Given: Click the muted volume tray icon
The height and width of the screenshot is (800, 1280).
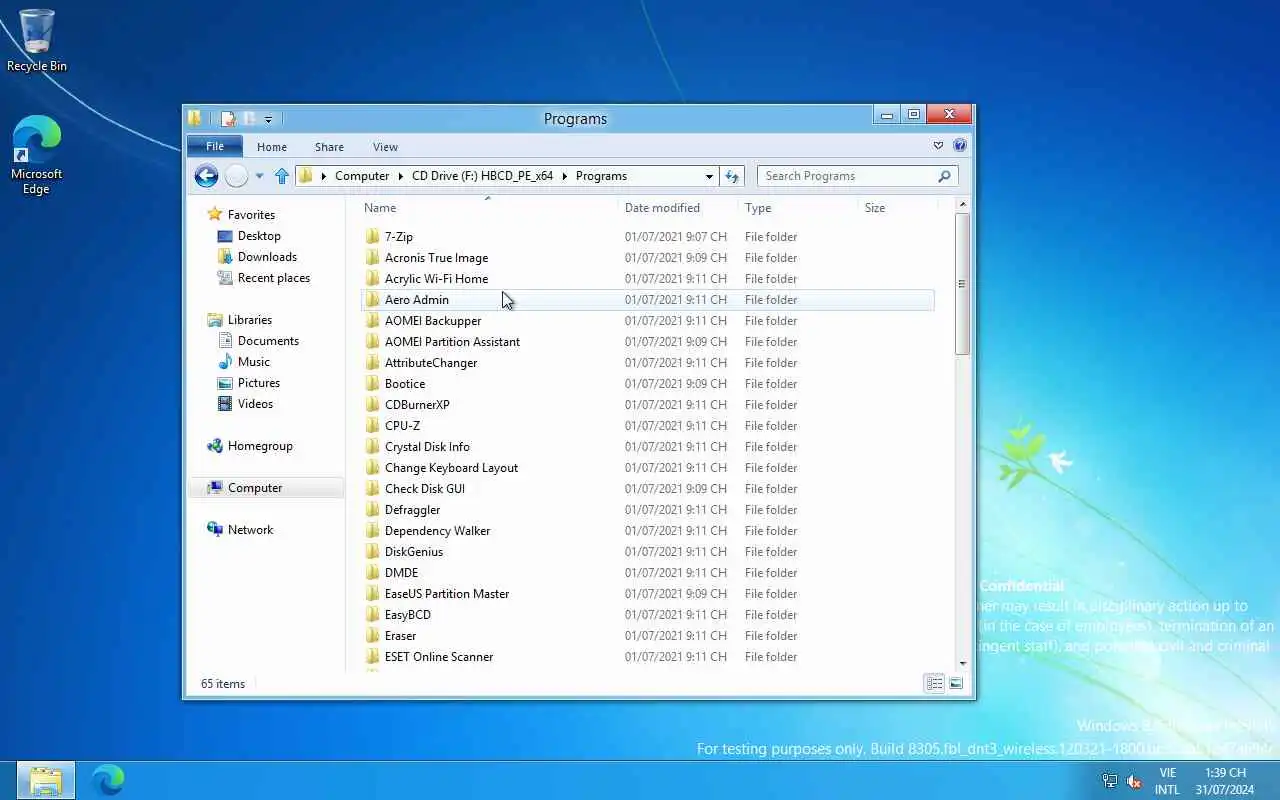Looking at the screenshot, I should [1134, 781].
